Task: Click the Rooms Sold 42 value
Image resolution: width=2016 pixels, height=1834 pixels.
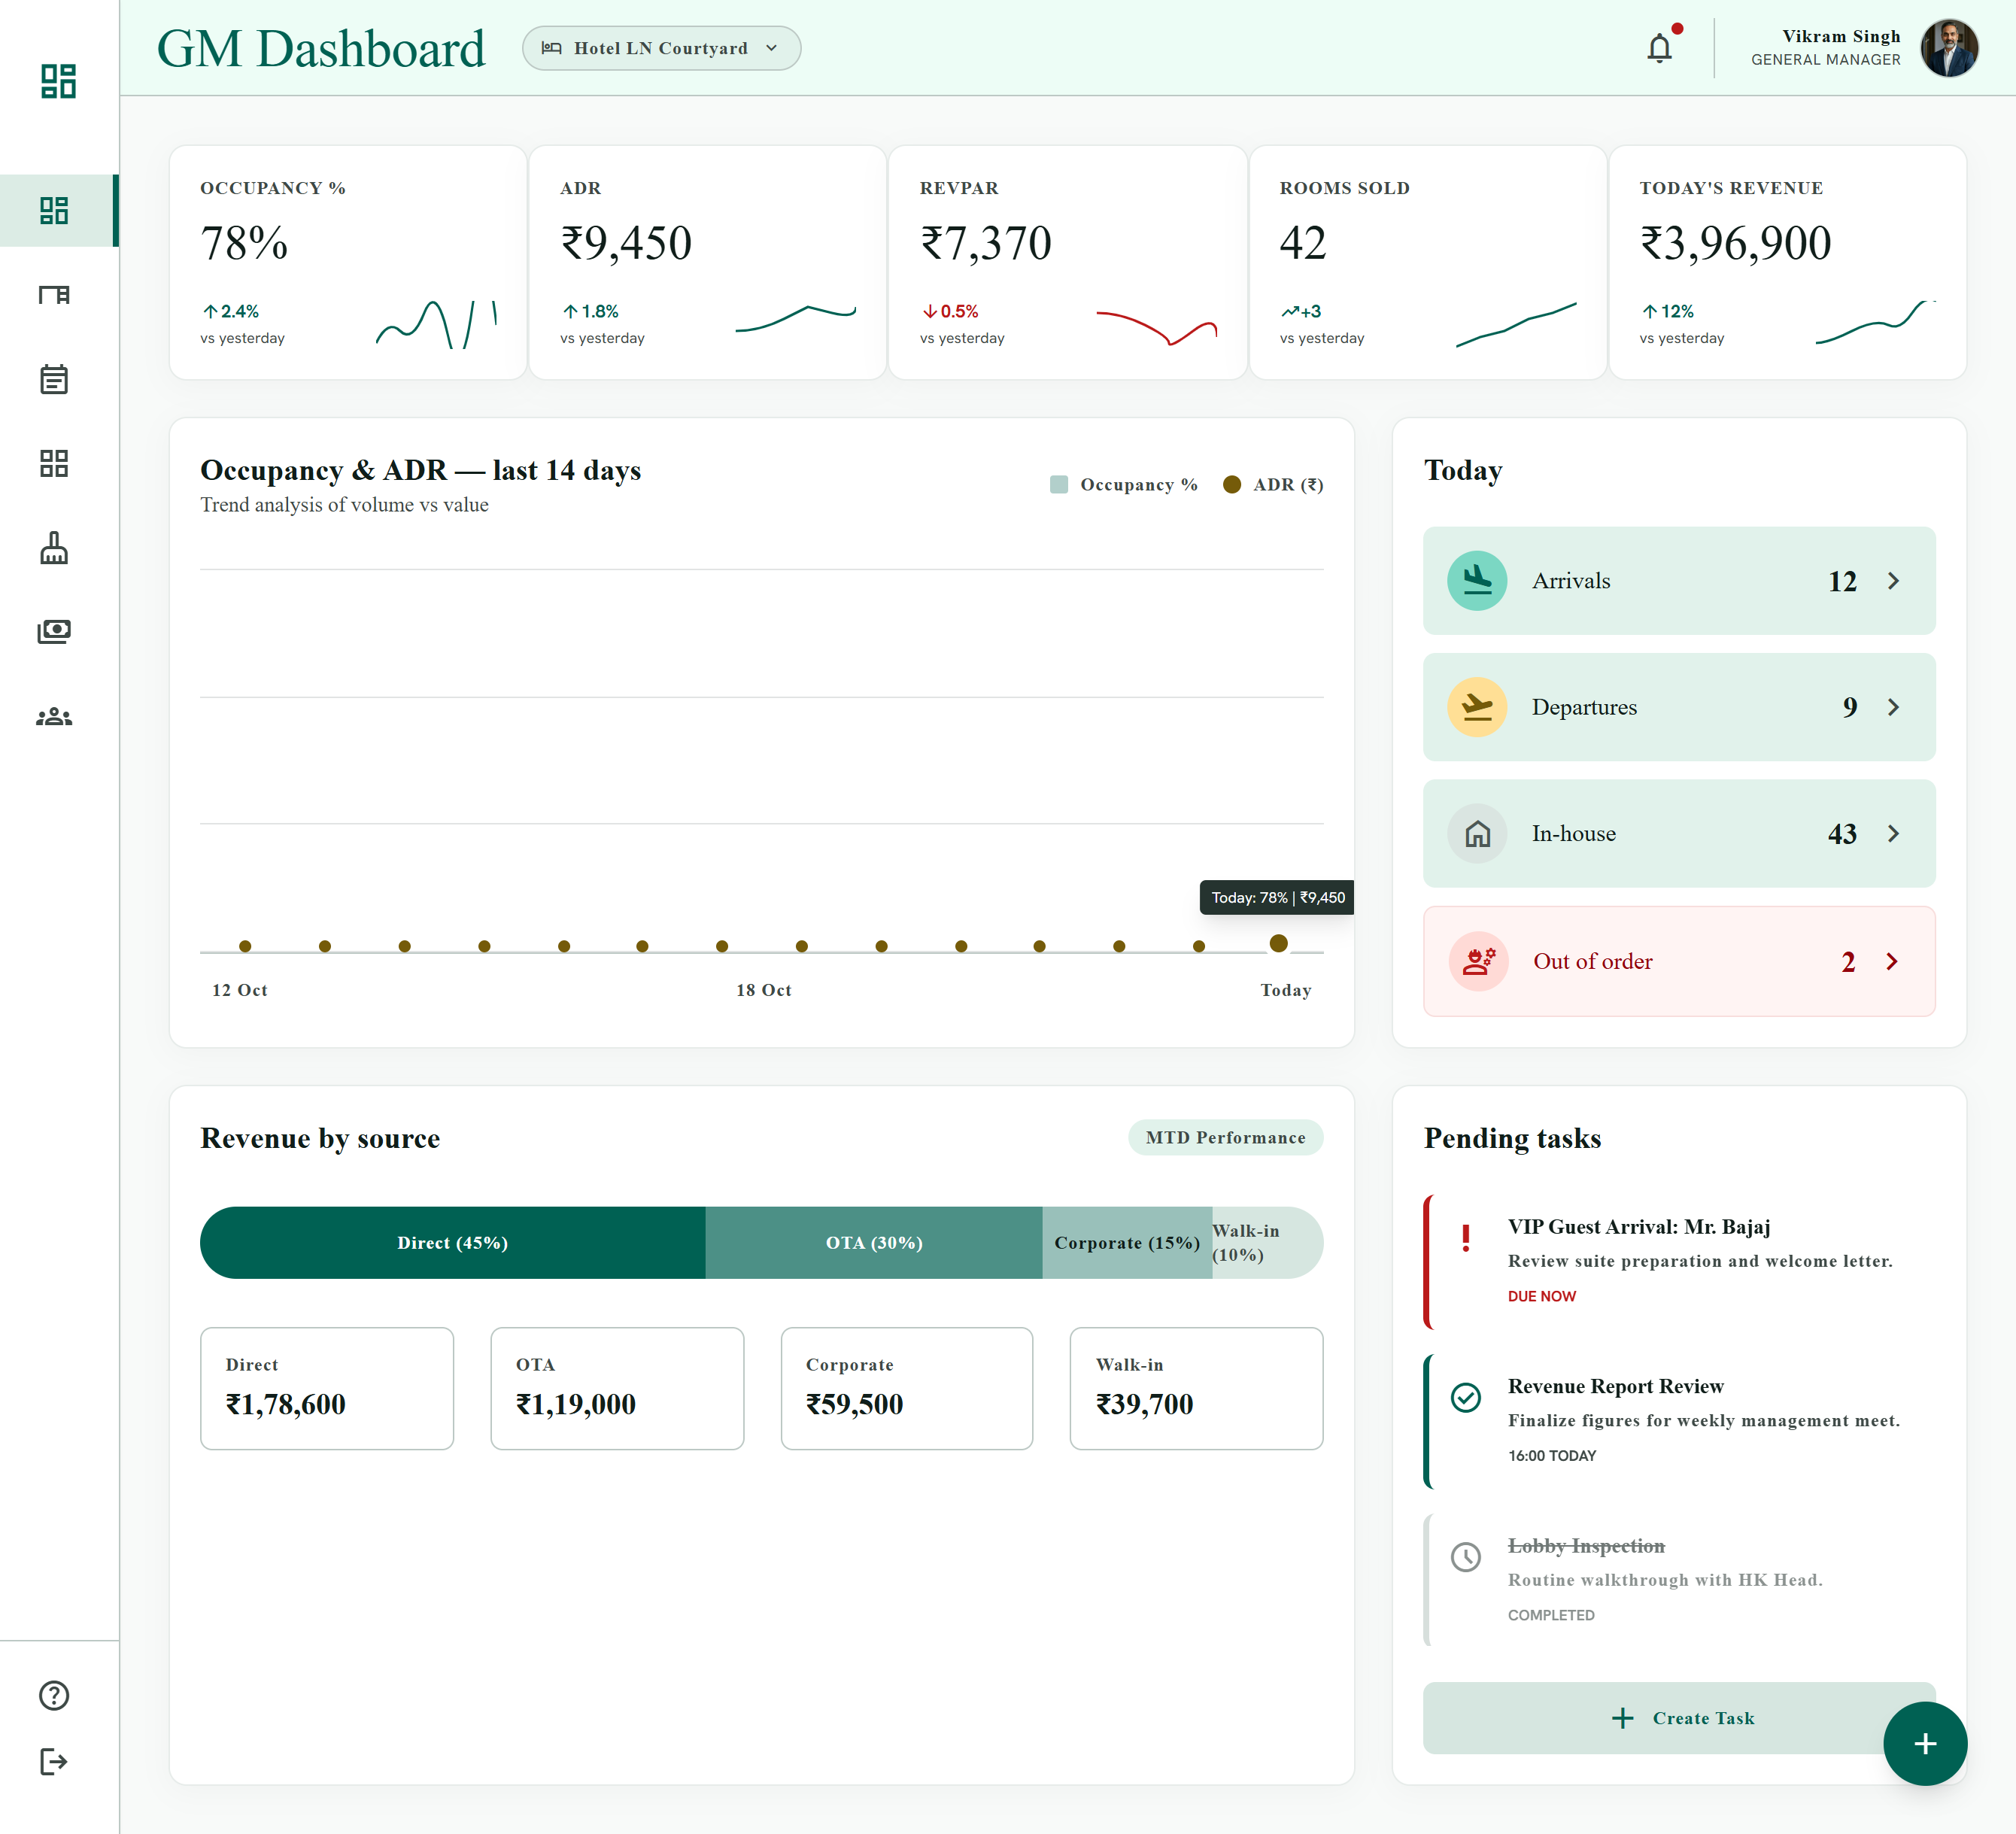Action: tap(1303, 243)
